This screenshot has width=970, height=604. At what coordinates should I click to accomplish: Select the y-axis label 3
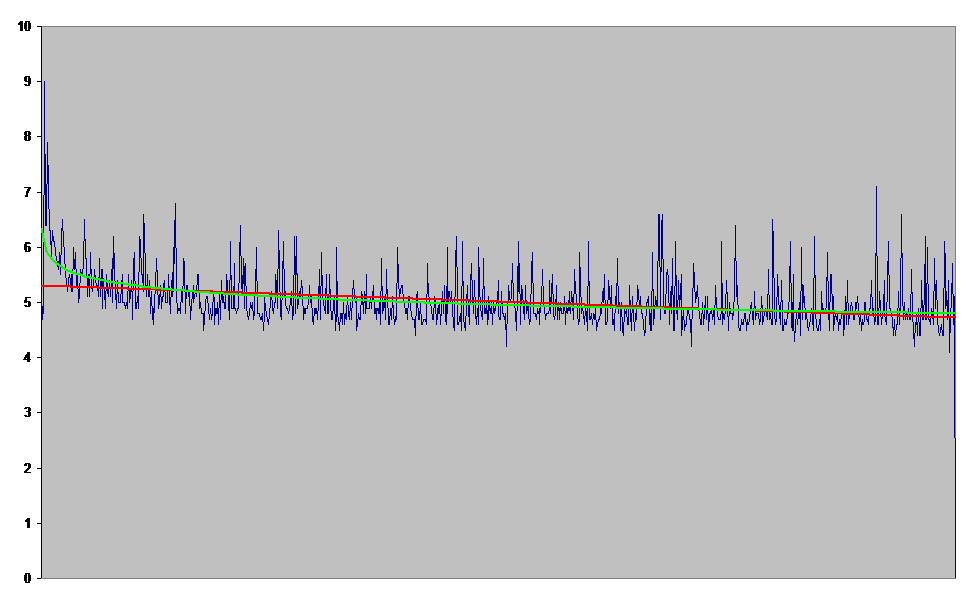[x=27, y=413]
